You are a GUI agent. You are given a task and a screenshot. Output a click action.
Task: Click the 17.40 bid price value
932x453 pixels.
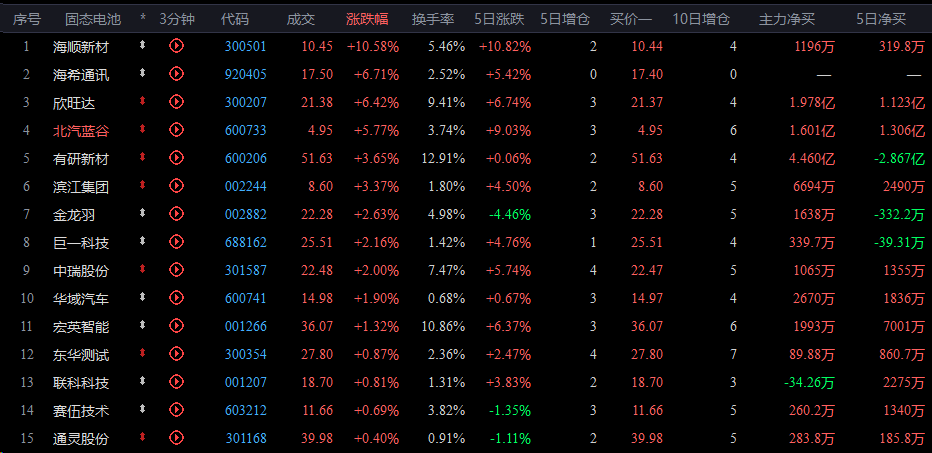tap(647, 74)
